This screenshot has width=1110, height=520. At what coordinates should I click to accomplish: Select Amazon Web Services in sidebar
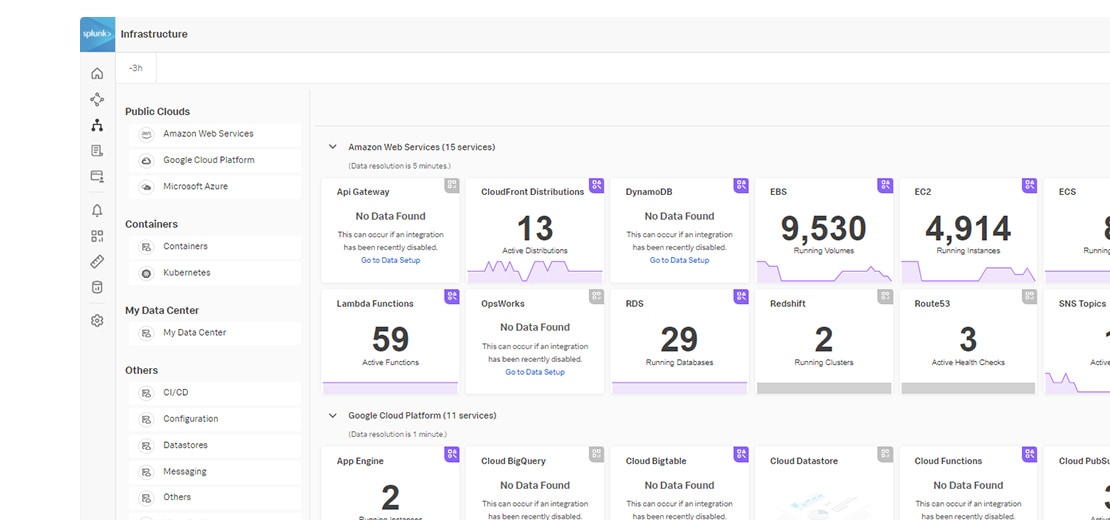coord(214,134)
